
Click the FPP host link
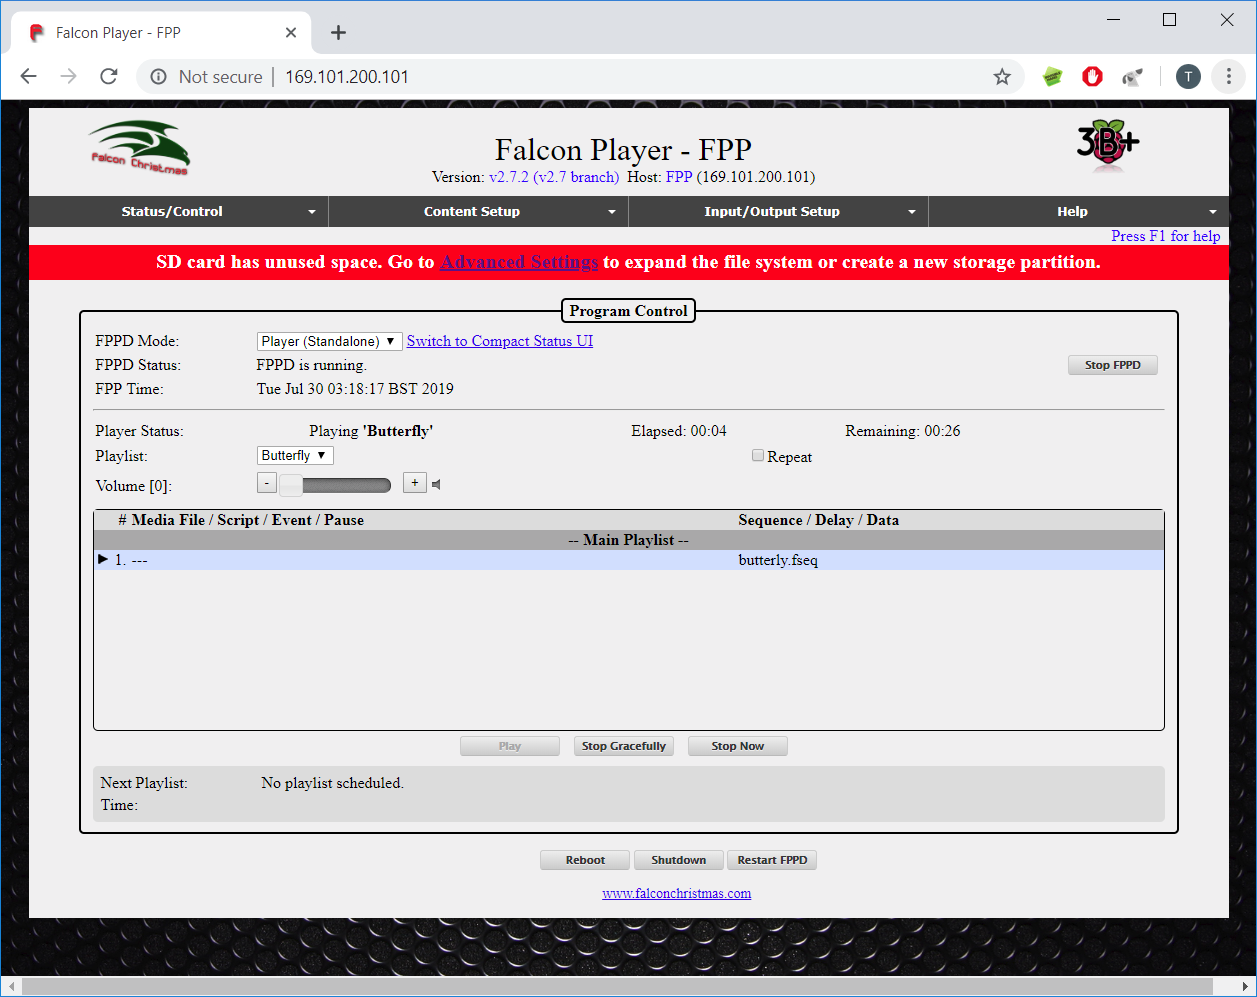[679, 177]
